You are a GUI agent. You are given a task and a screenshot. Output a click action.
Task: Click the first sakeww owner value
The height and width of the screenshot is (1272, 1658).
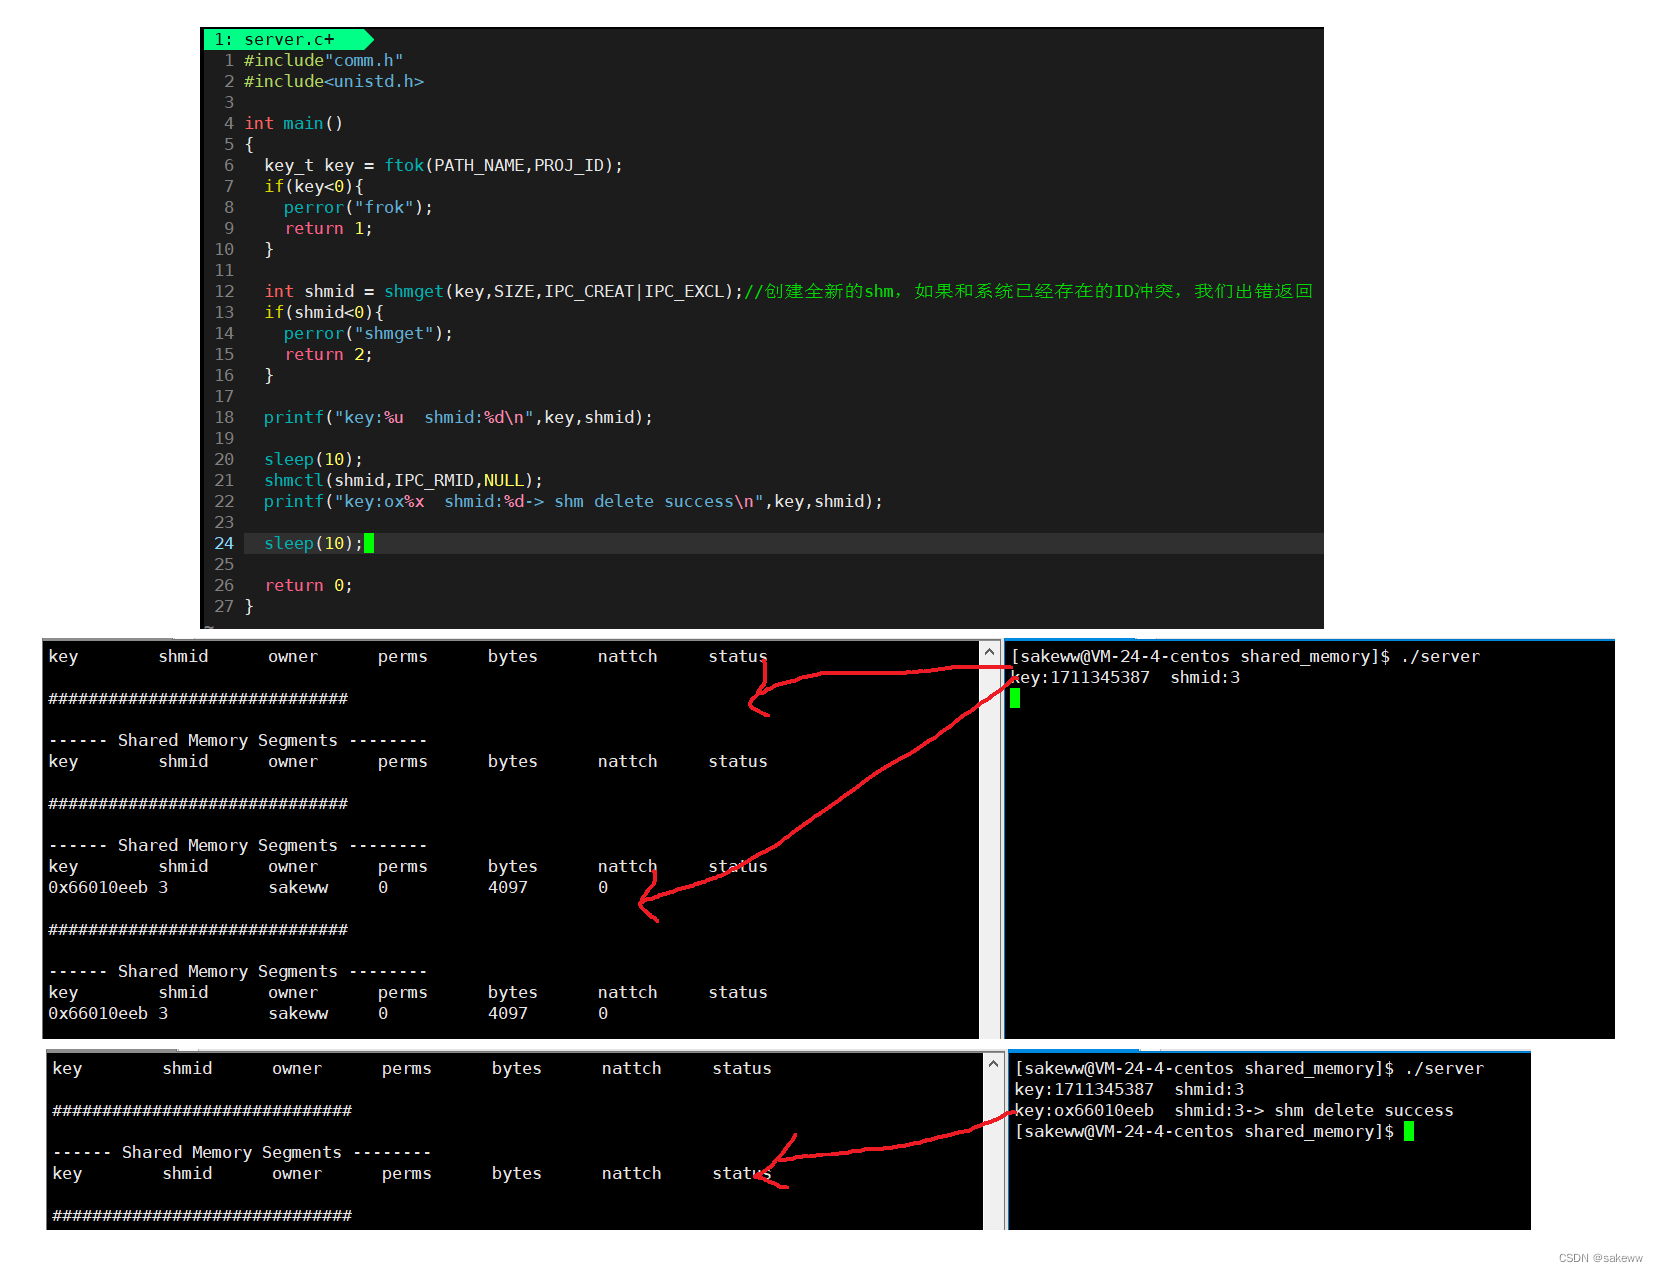pyautogui.click(x=298, y=887)
